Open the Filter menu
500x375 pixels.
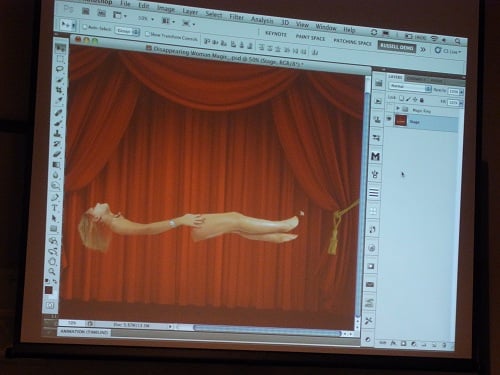(236, 17)
